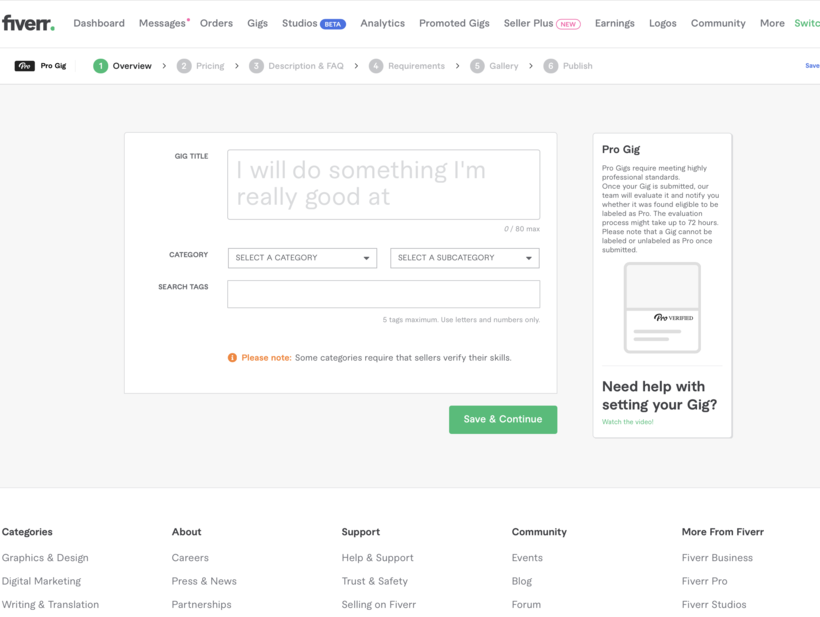Open Seller Plus in the navigation
Viewport: 820px width, 617px height.
(x=542, y=24)
